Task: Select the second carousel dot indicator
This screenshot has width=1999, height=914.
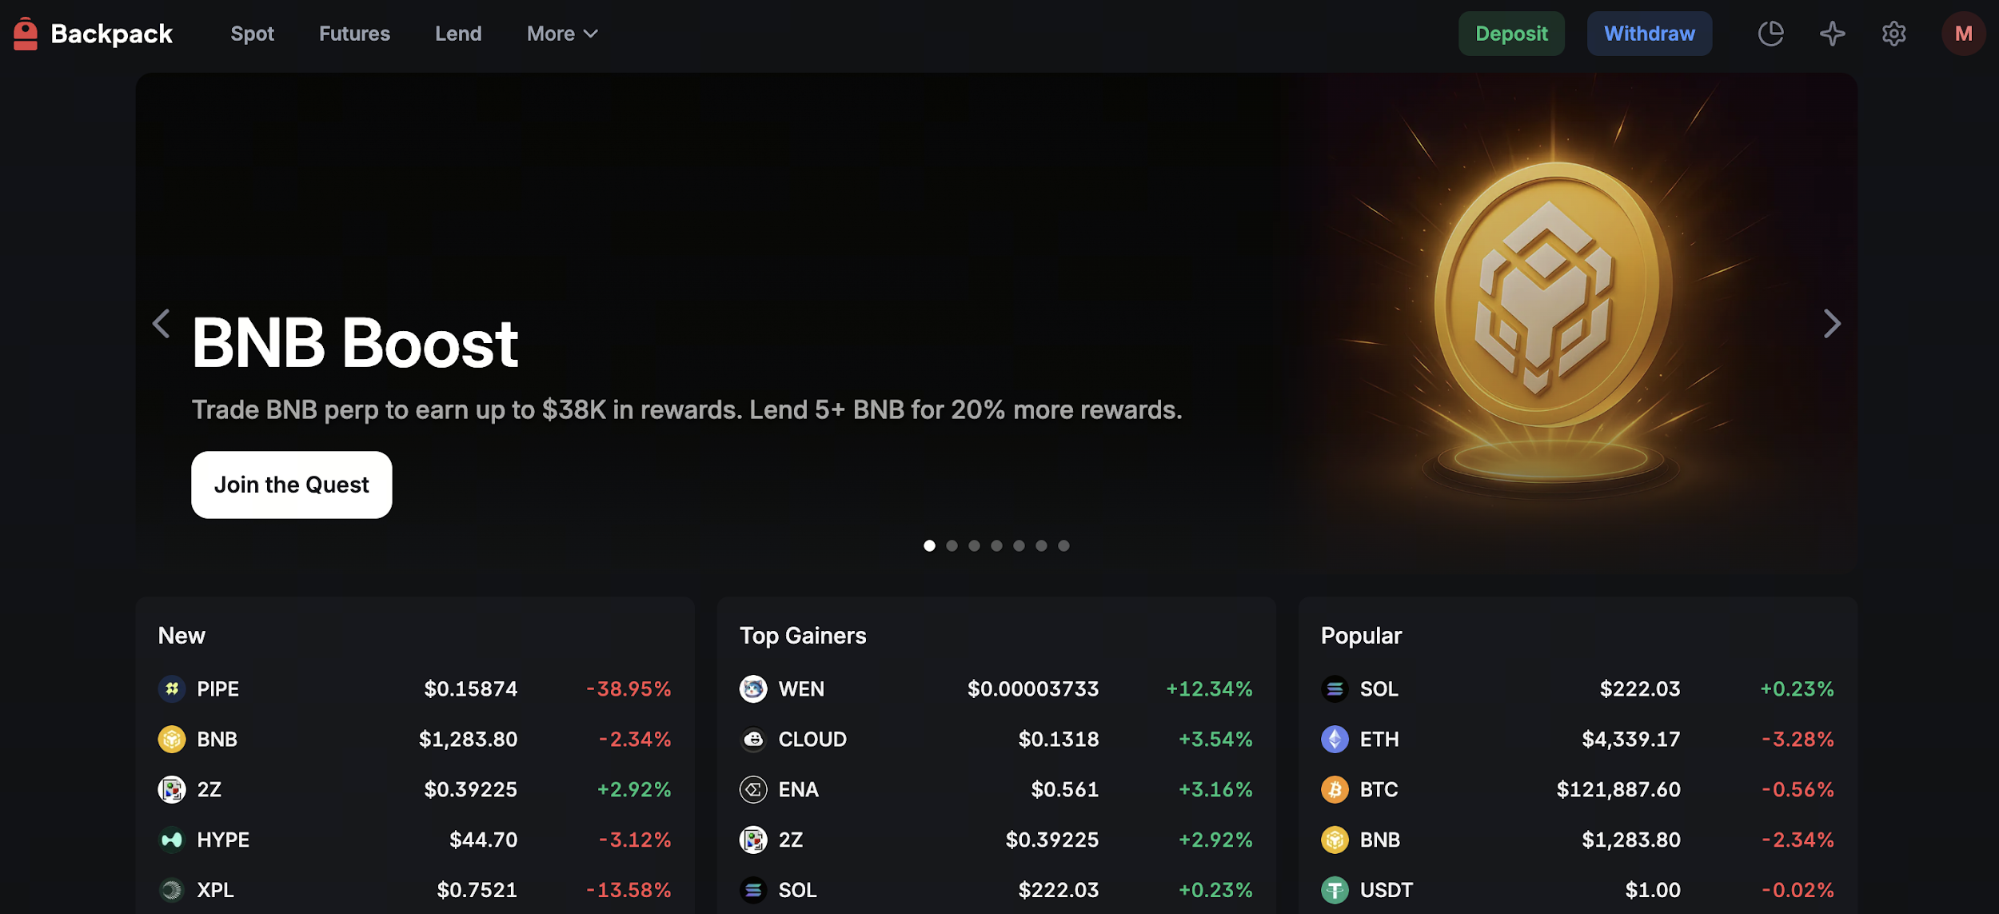Action: (x=952, y=546)
